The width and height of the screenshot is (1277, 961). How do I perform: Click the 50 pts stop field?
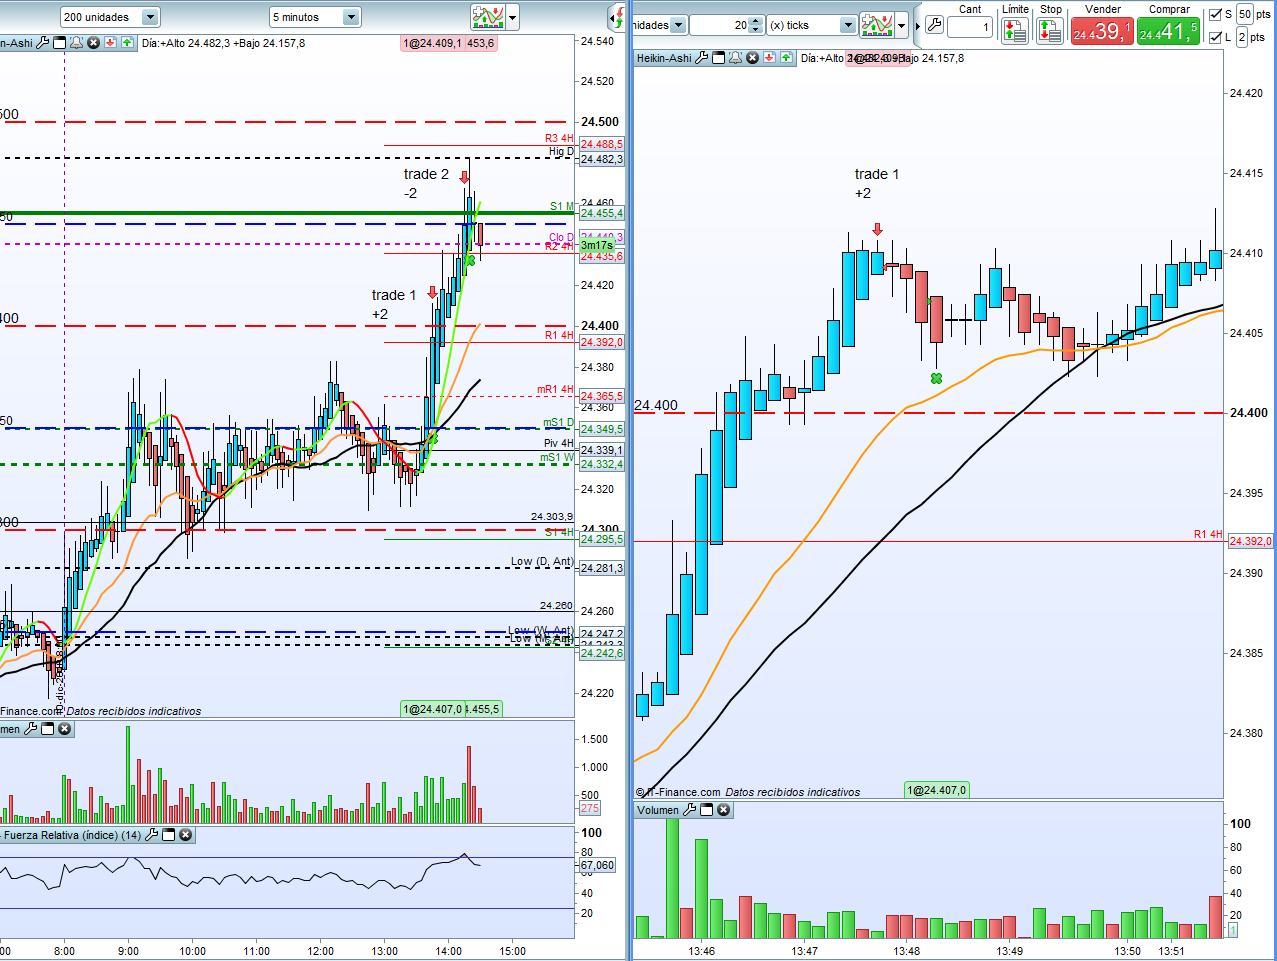(1244, 14)
